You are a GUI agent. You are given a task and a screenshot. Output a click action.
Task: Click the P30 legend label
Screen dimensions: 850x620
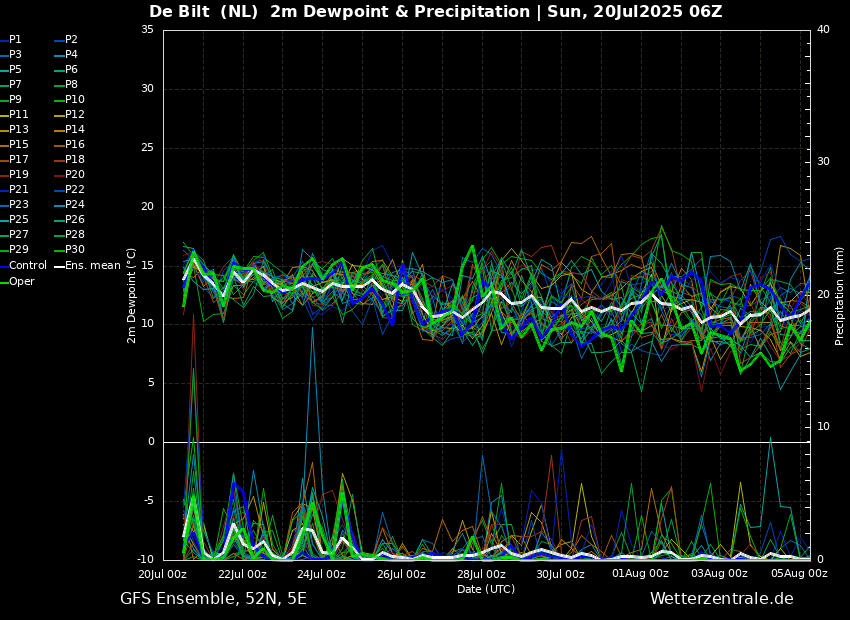[74, 250]
